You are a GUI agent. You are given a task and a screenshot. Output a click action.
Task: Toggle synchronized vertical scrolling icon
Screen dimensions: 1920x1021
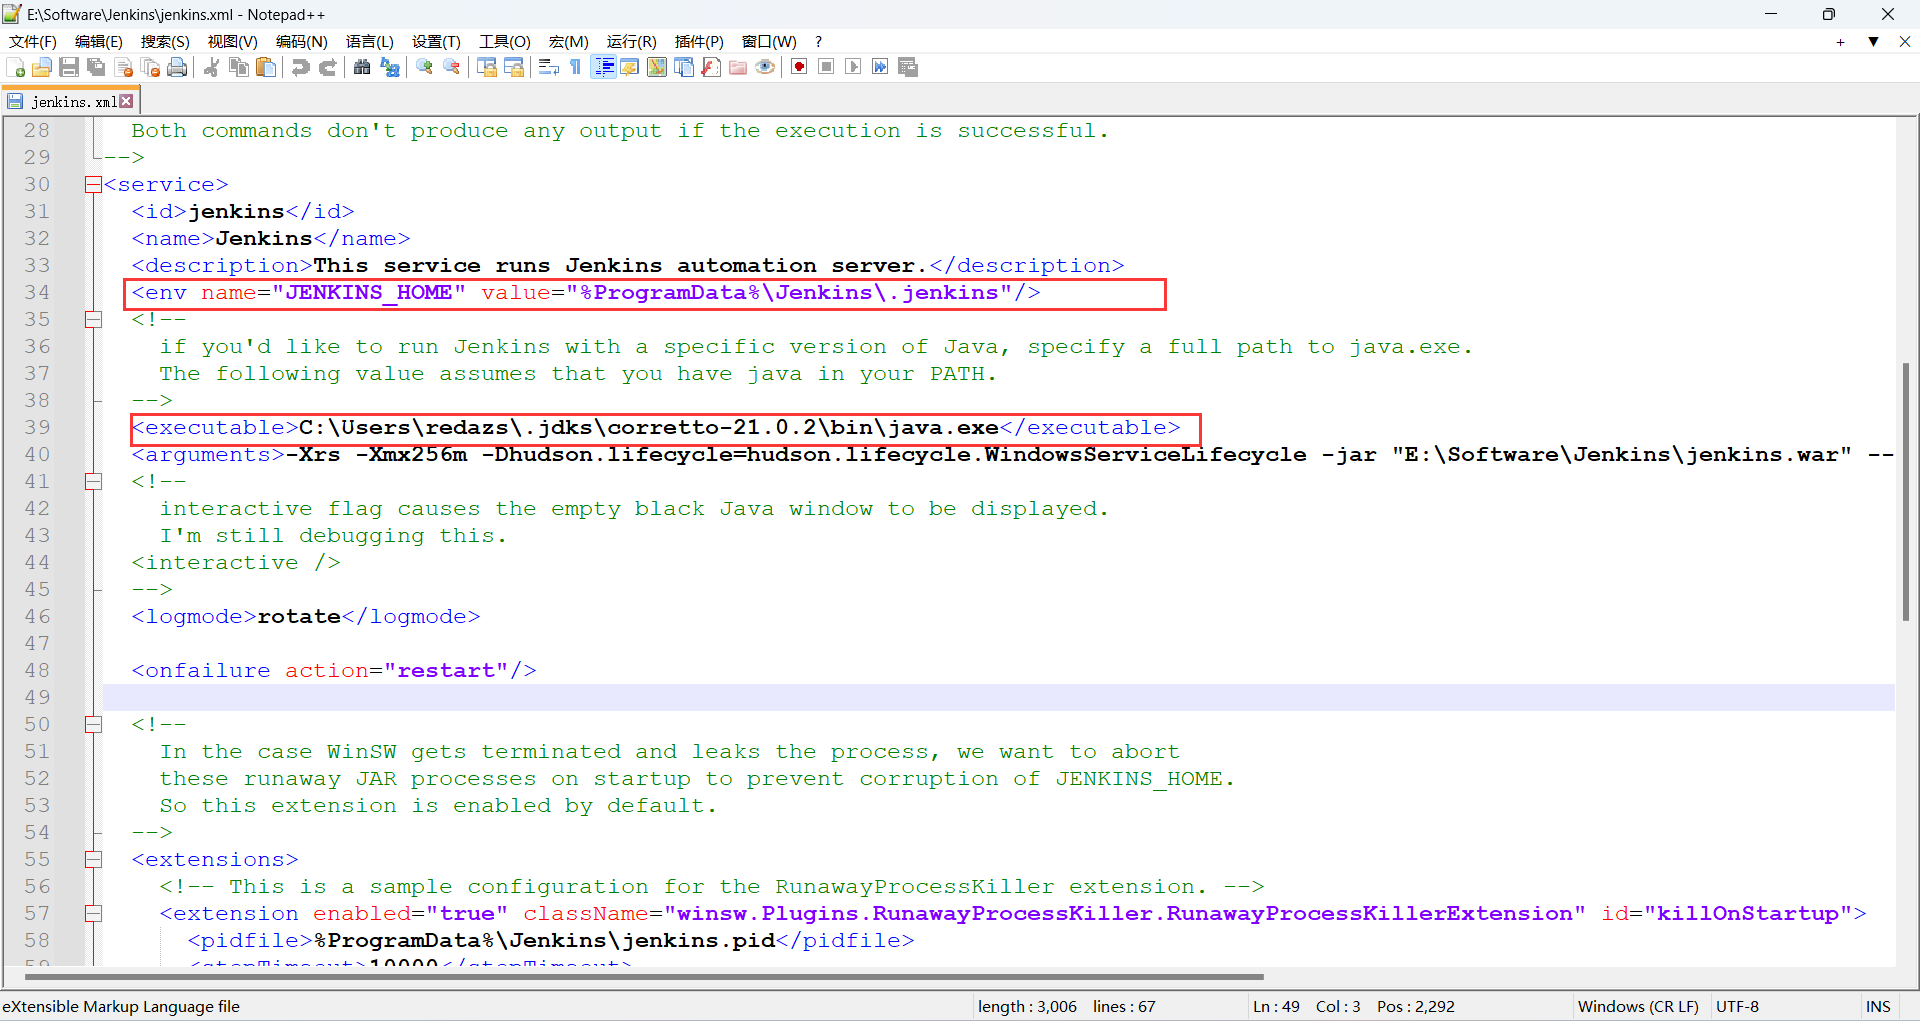pos(487,67)
